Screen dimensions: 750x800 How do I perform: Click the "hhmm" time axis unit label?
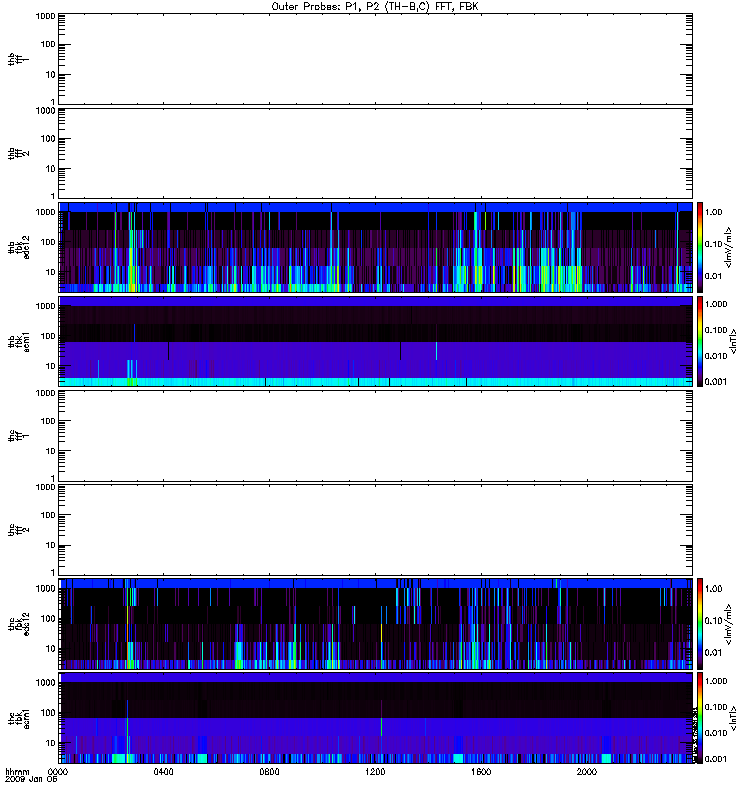tap(17, 772)
